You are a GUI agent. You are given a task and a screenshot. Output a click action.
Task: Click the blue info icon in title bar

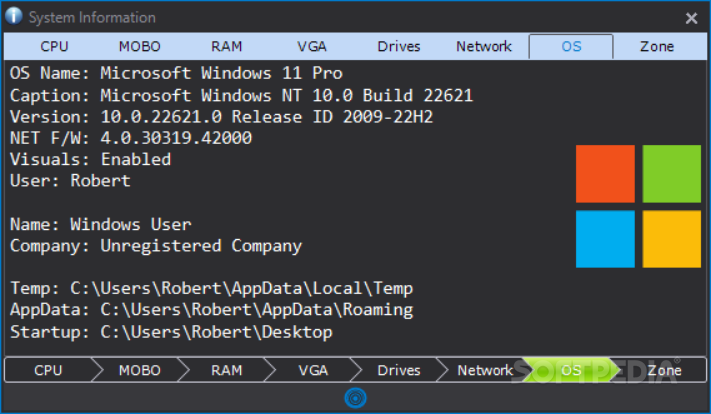14,16
